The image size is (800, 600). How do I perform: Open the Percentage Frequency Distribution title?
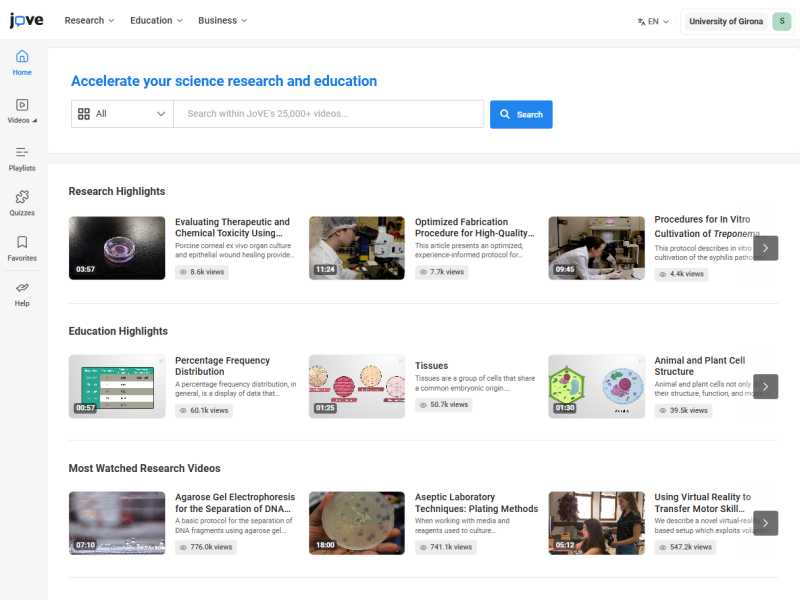pos(222,366)
